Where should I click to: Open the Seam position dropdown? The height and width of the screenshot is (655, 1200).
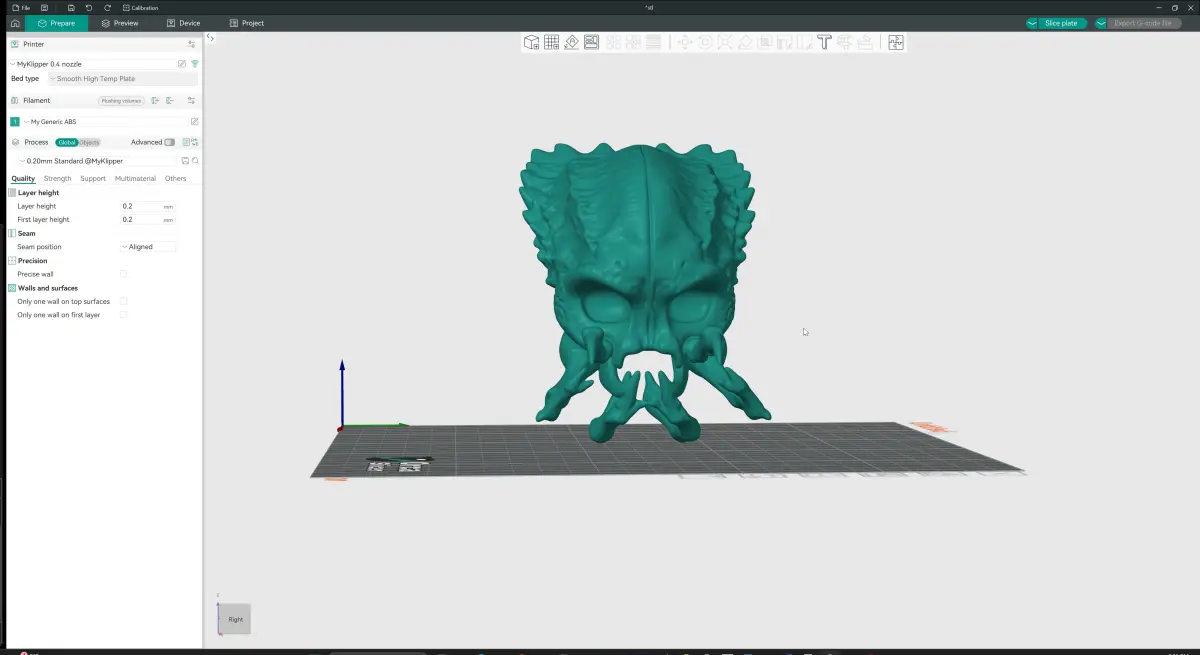147,247
